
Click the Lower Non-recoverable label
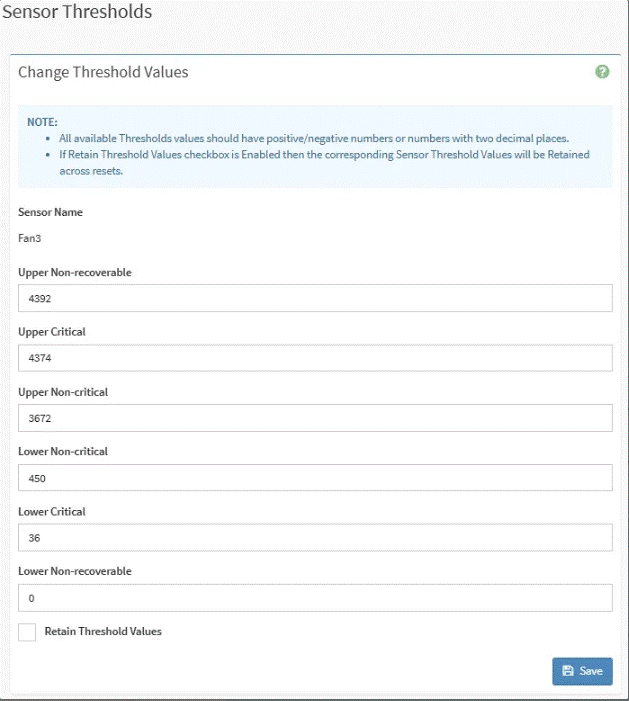tap(75, 572)
